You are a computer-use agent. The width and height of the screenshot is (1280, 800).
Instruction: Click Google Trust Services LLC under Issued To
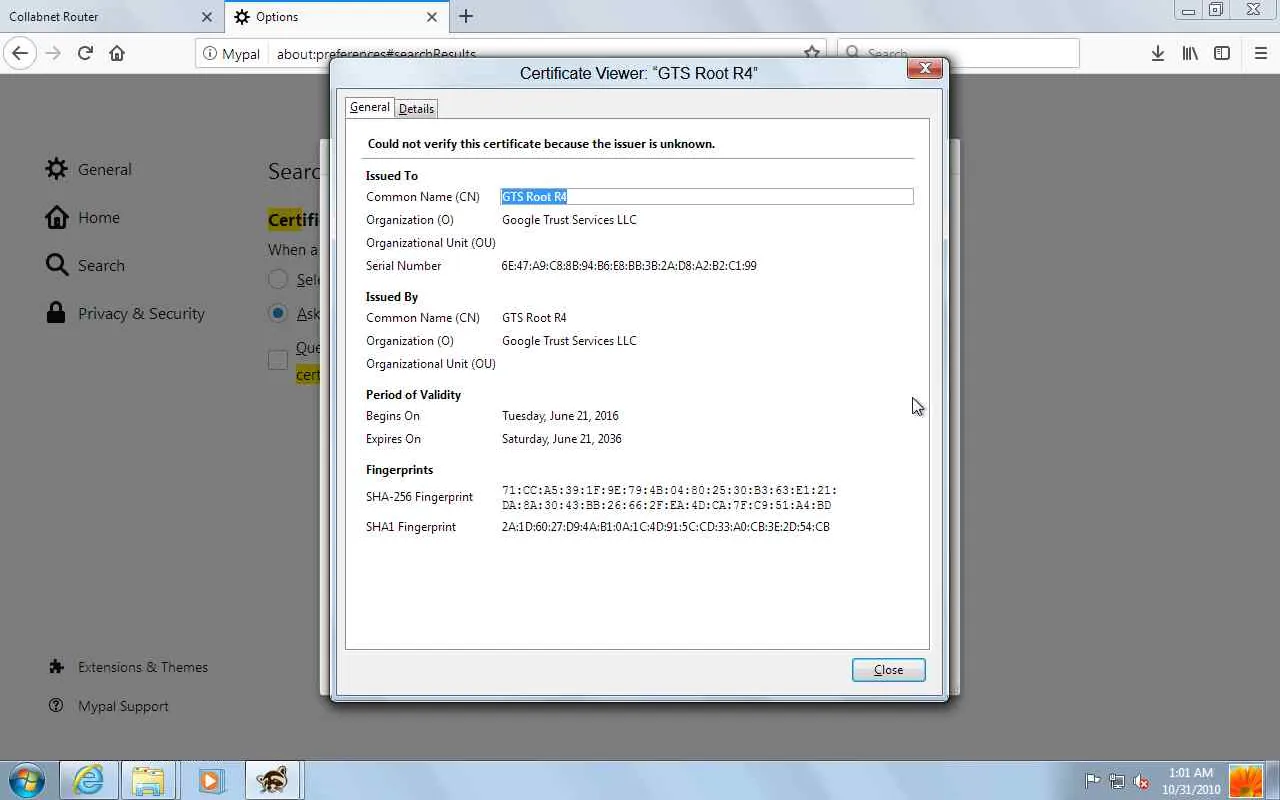(569, 220)
